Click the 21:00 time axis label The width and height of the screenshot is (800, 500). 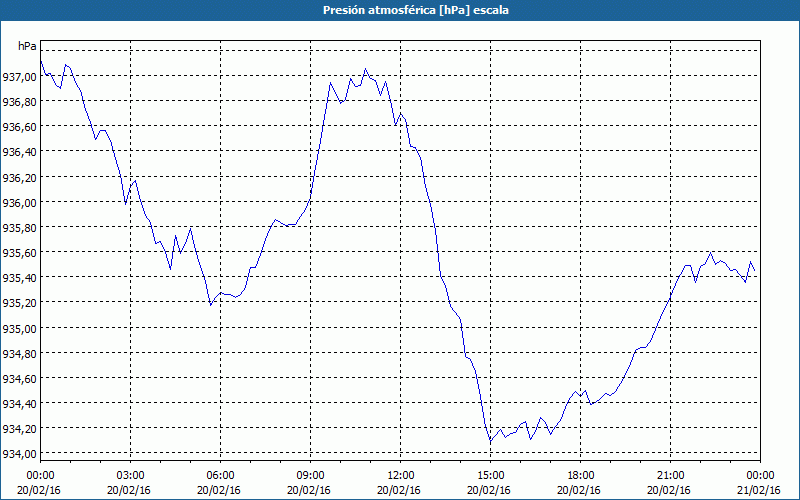[x=670, y=476]
